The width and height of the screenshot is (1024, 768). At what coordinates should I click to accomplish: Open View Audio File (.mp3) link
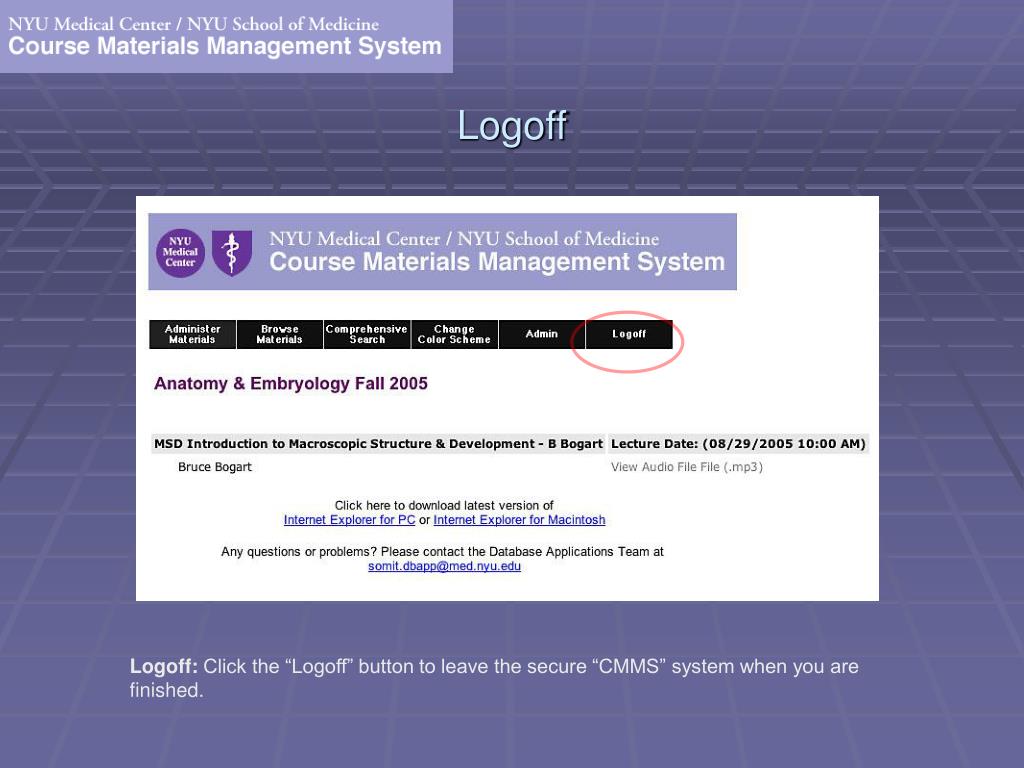pyautogui.click(x=686, y=467)
